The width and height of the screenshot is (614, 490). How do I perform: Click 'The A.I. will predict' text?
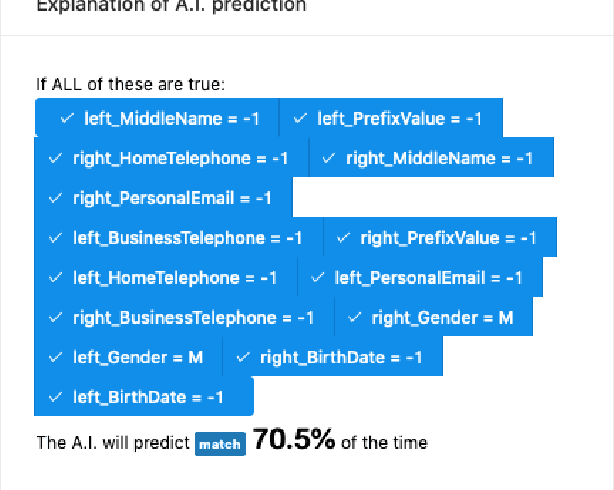113,443
